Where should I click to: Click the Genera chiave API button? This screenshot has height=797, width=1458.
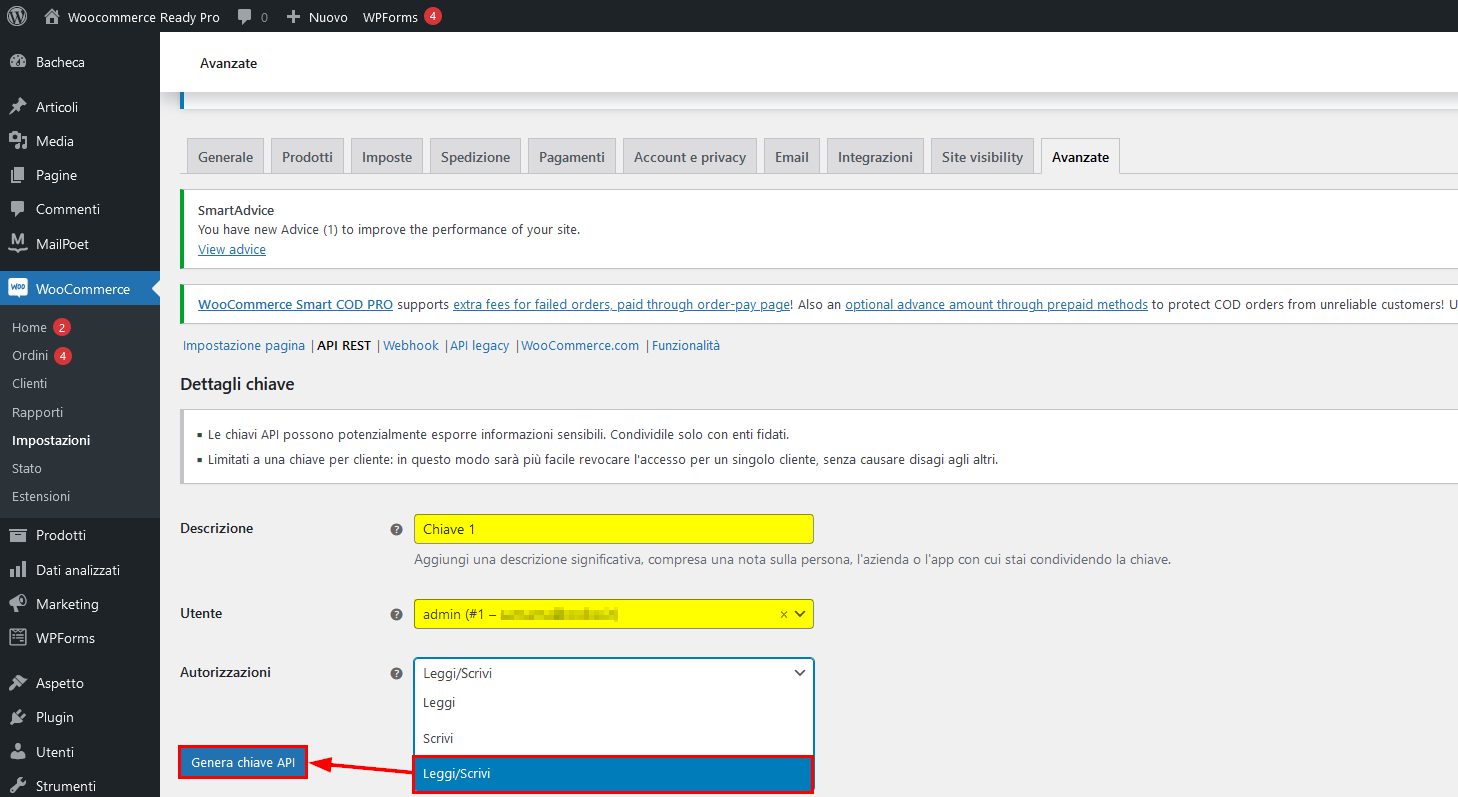coord(243,763)
